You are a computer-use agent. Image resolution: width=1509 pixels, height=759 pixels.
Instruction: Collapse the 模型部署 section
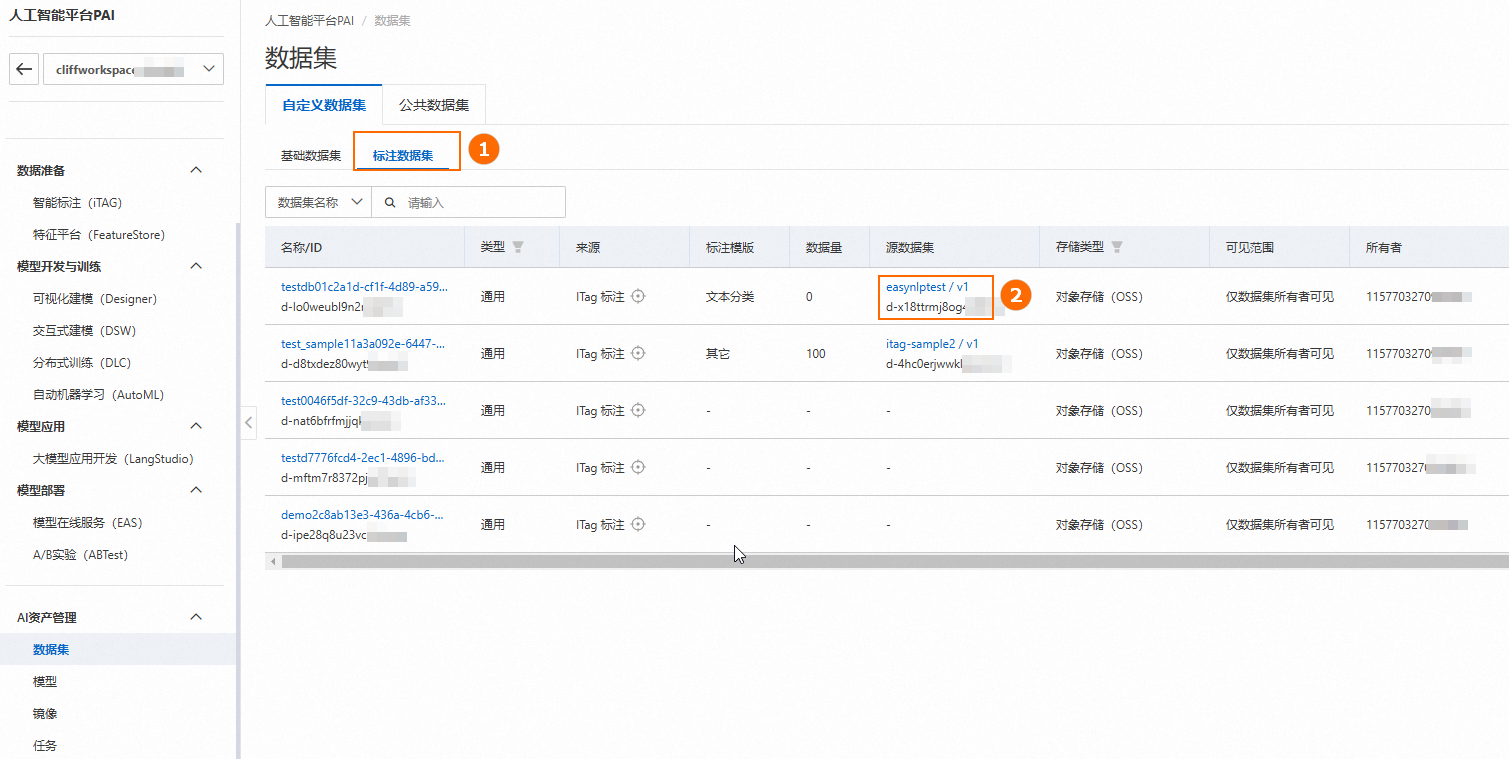coord(196,490)
